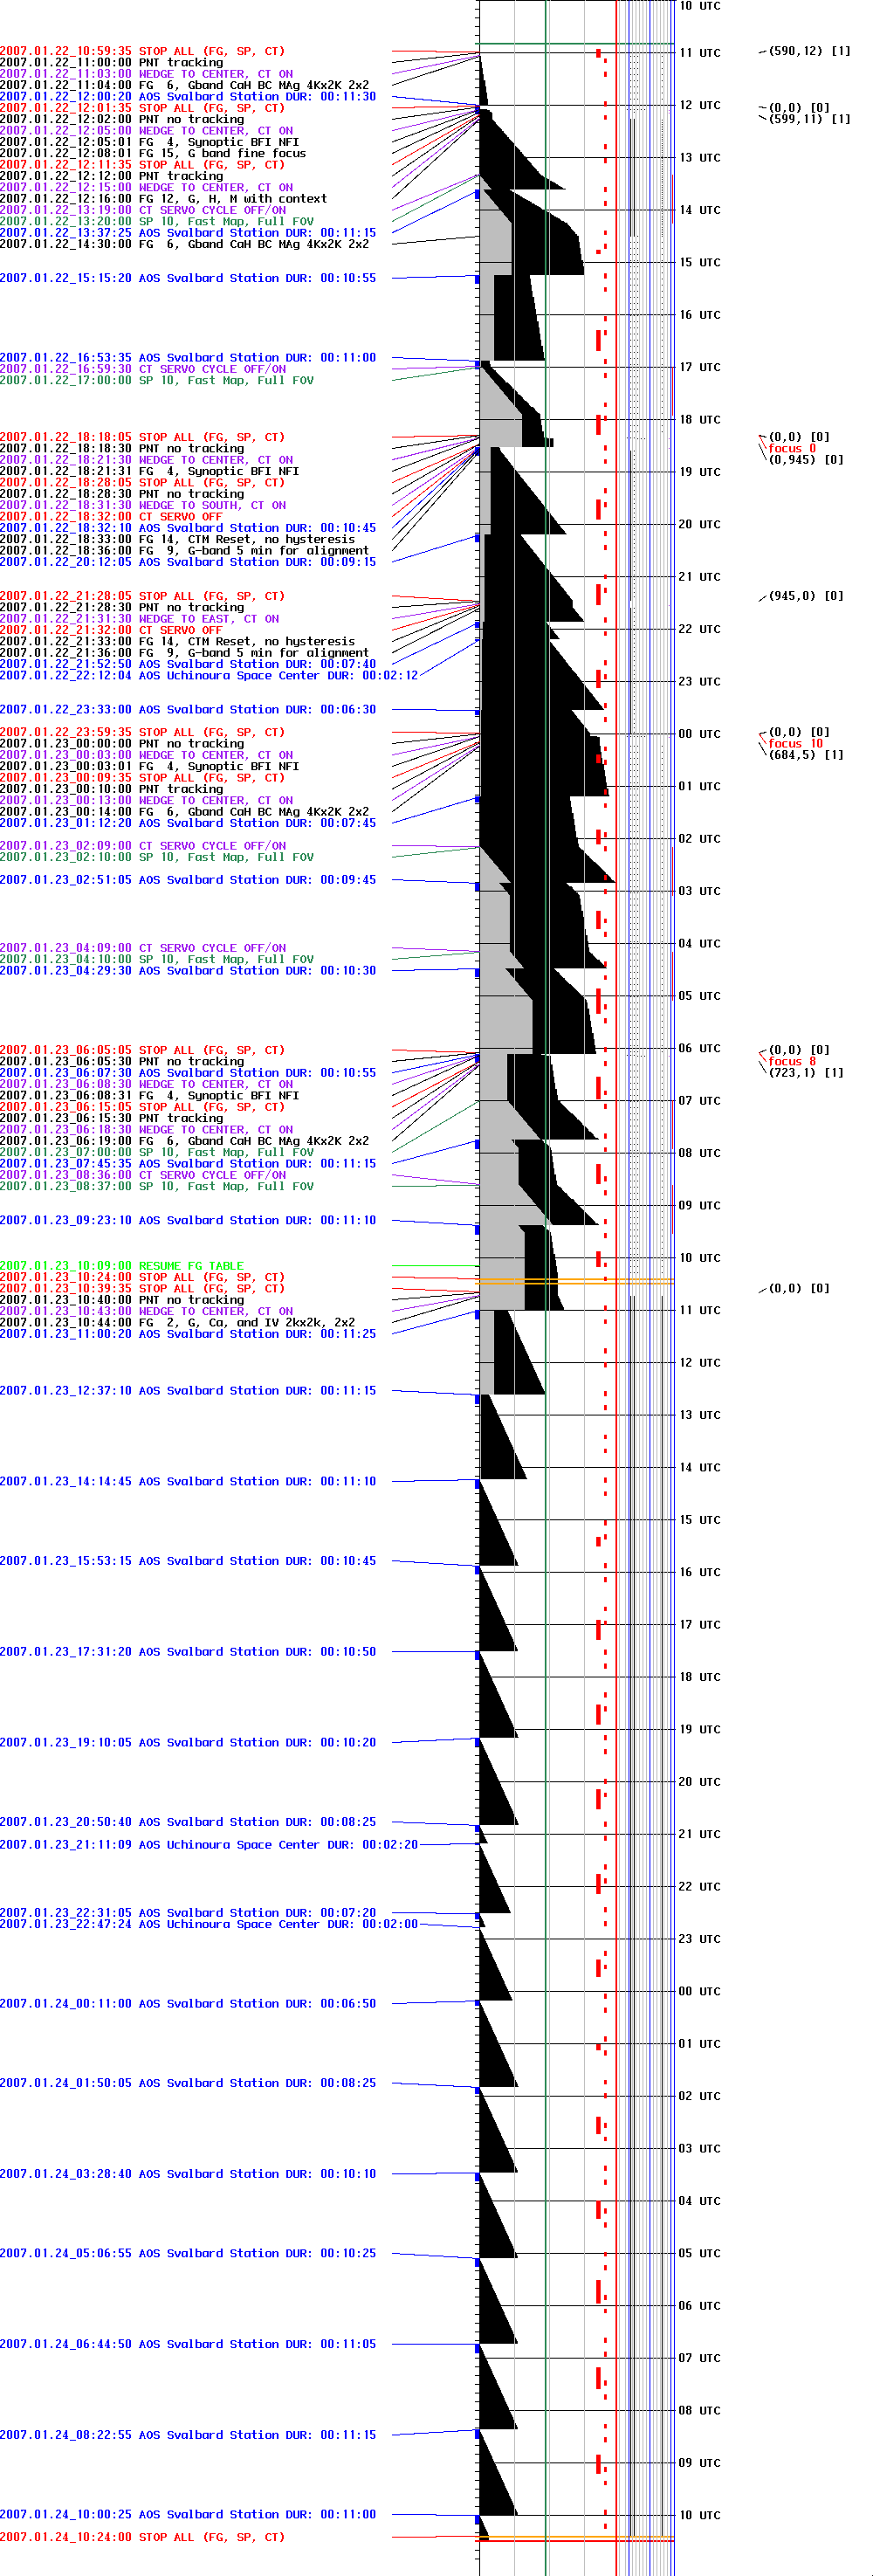Click the green RESUME FG TABLE entry
This screenshot has height=2576, width=873.
122,1266
